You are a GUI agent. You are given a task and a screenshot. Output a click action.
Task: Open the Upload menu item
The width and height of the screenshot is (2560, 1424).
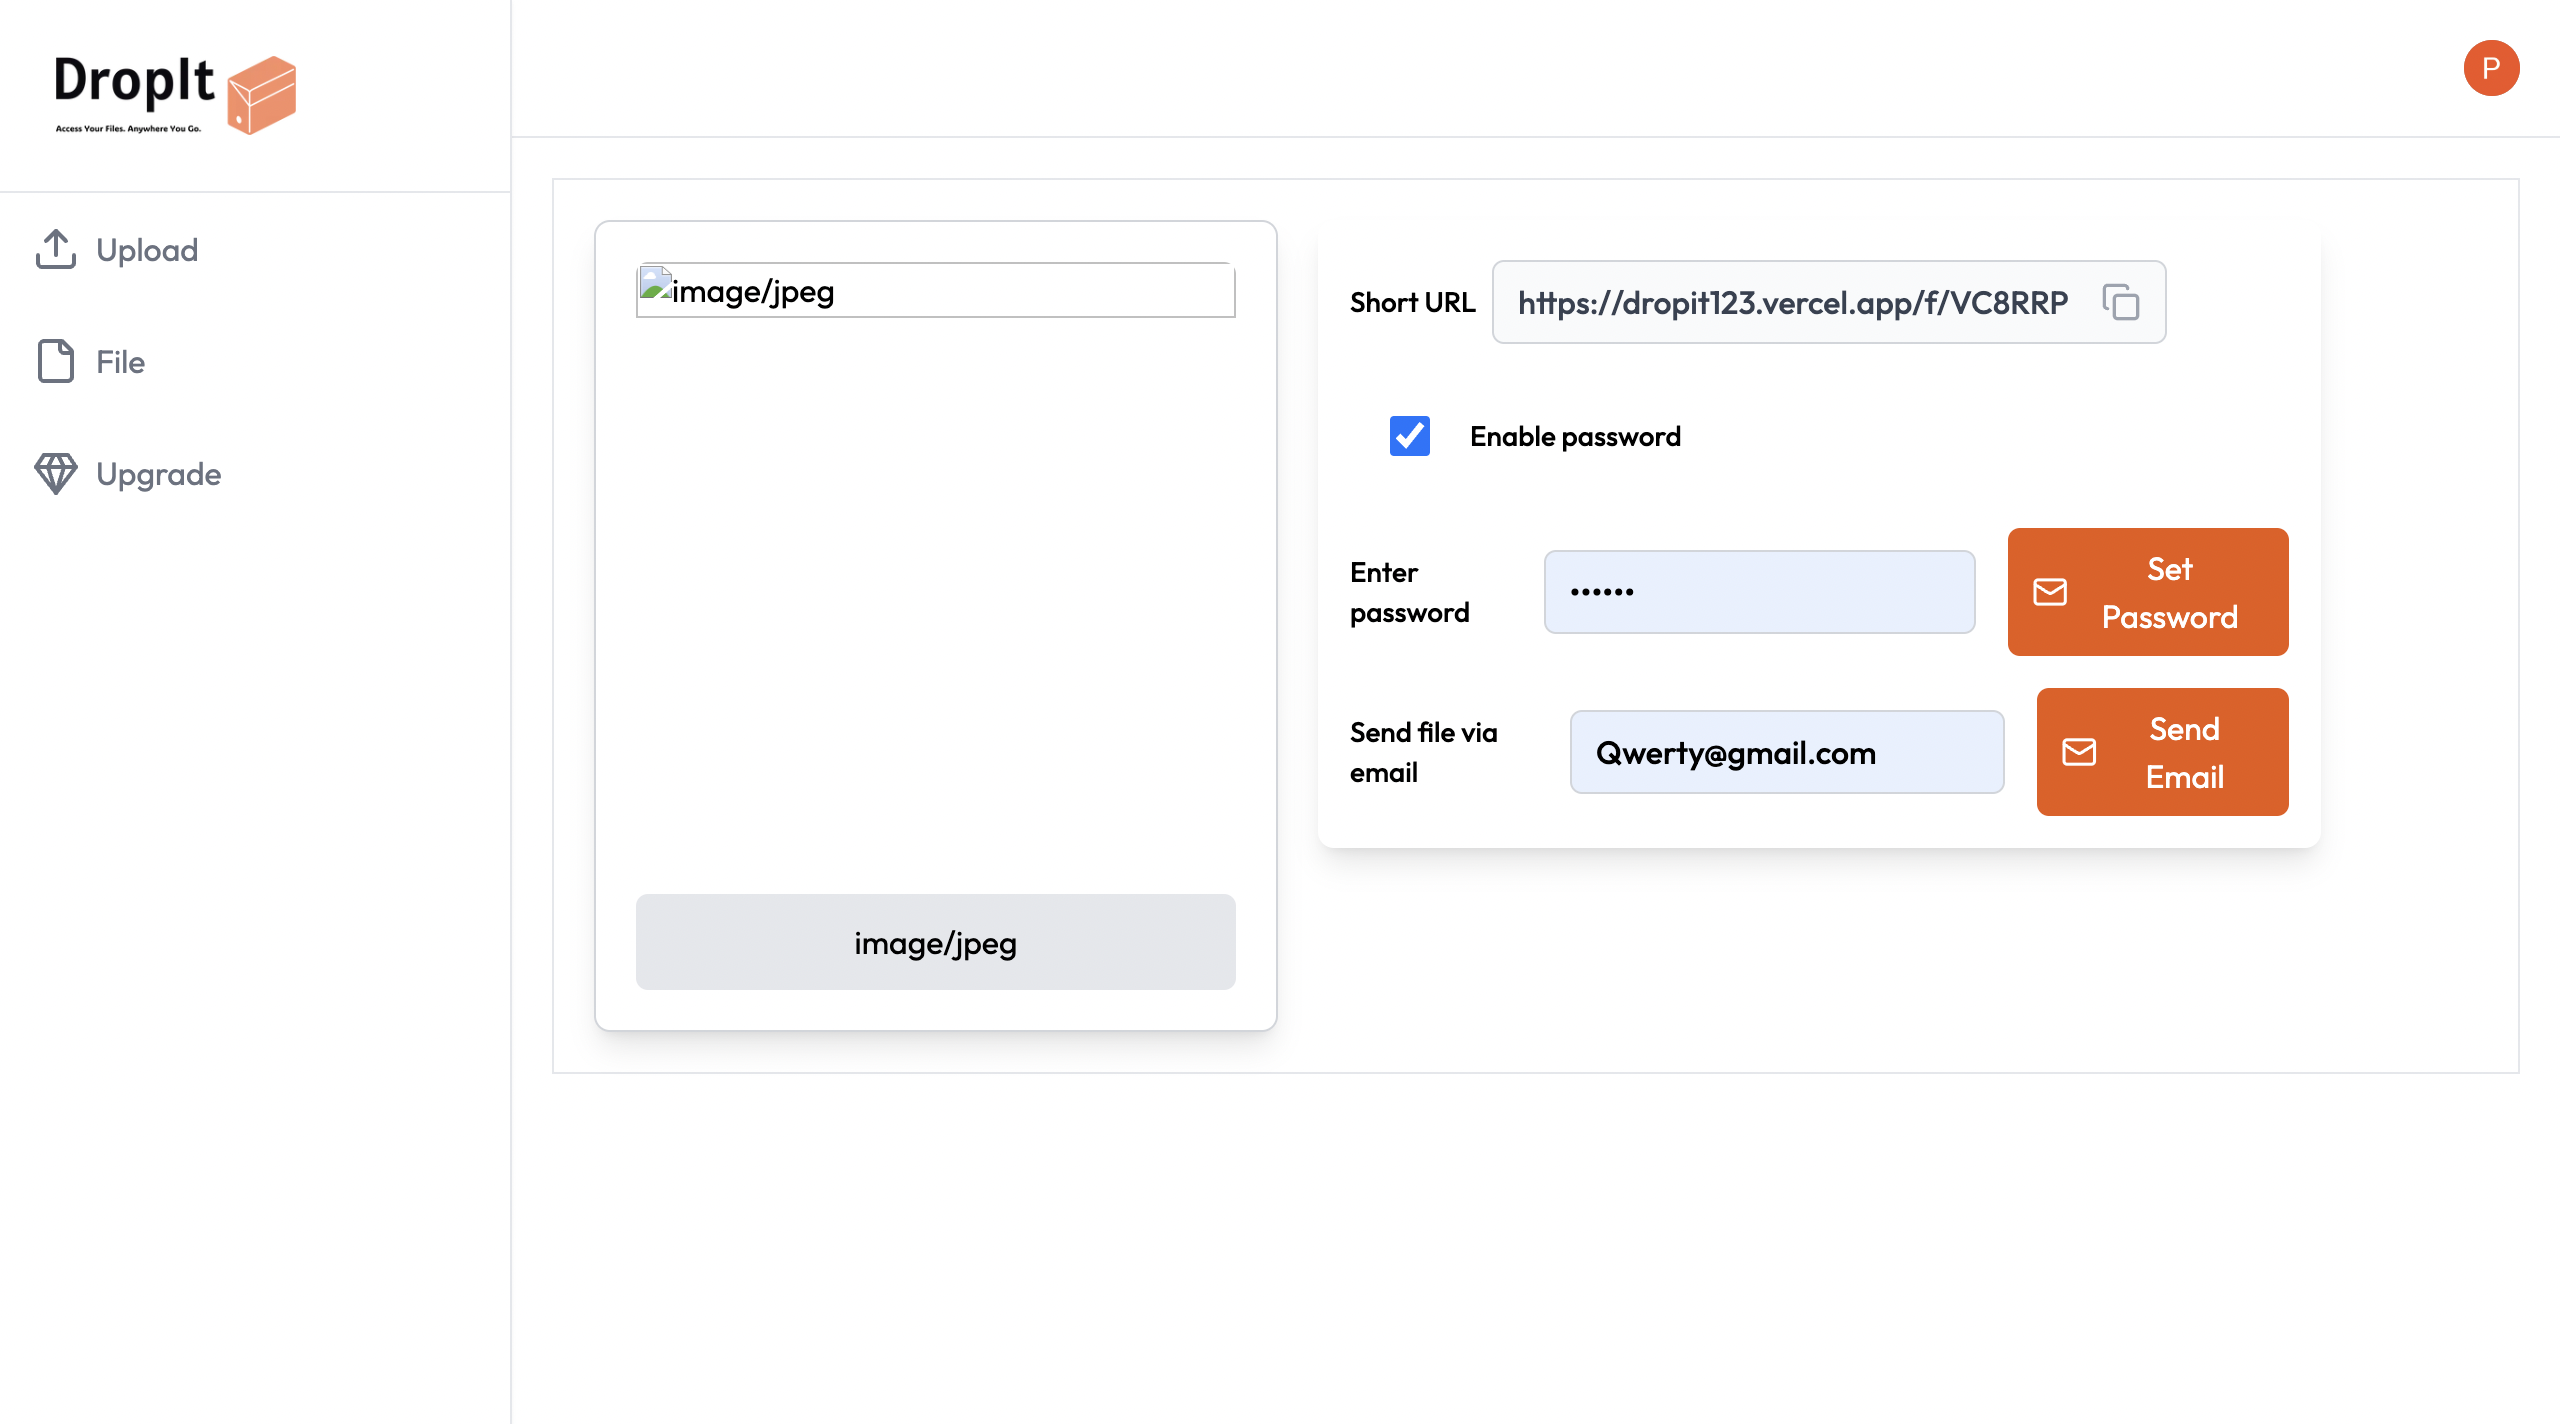147,250
